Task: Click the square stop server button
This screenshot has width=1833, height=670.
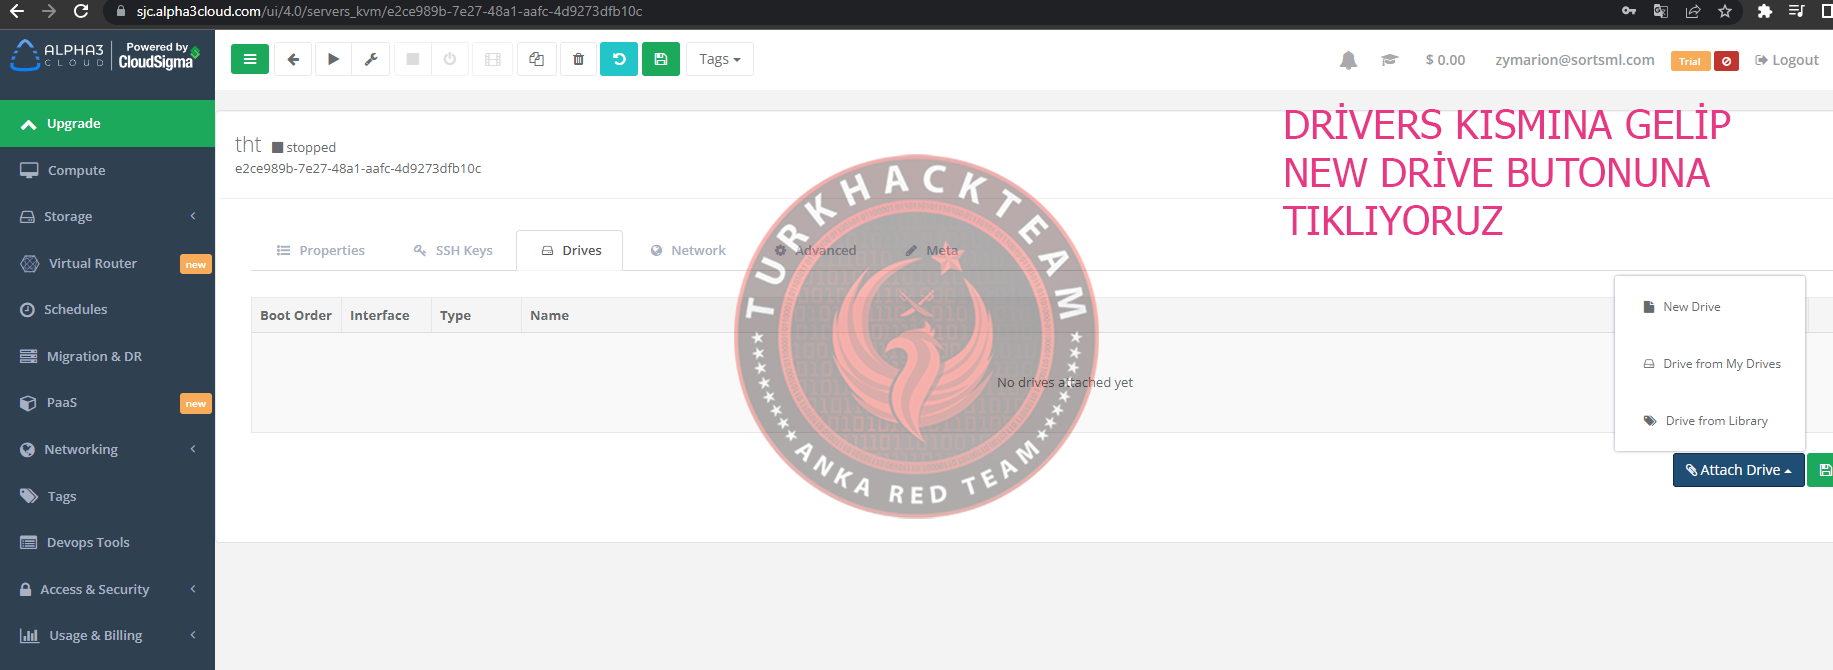Action: [x=412, y=59]
